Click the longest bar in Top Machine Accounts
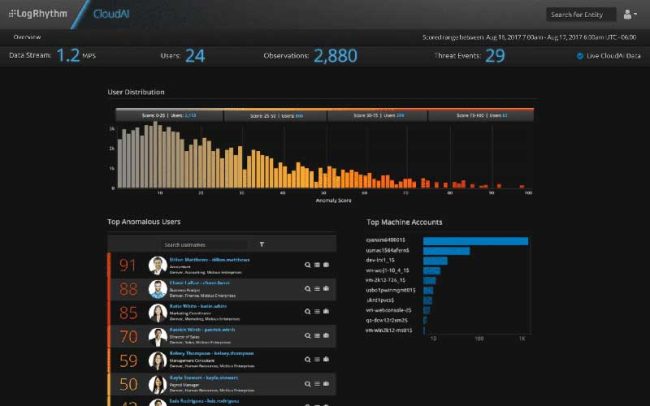650x406 pixels. pos(475,240)
